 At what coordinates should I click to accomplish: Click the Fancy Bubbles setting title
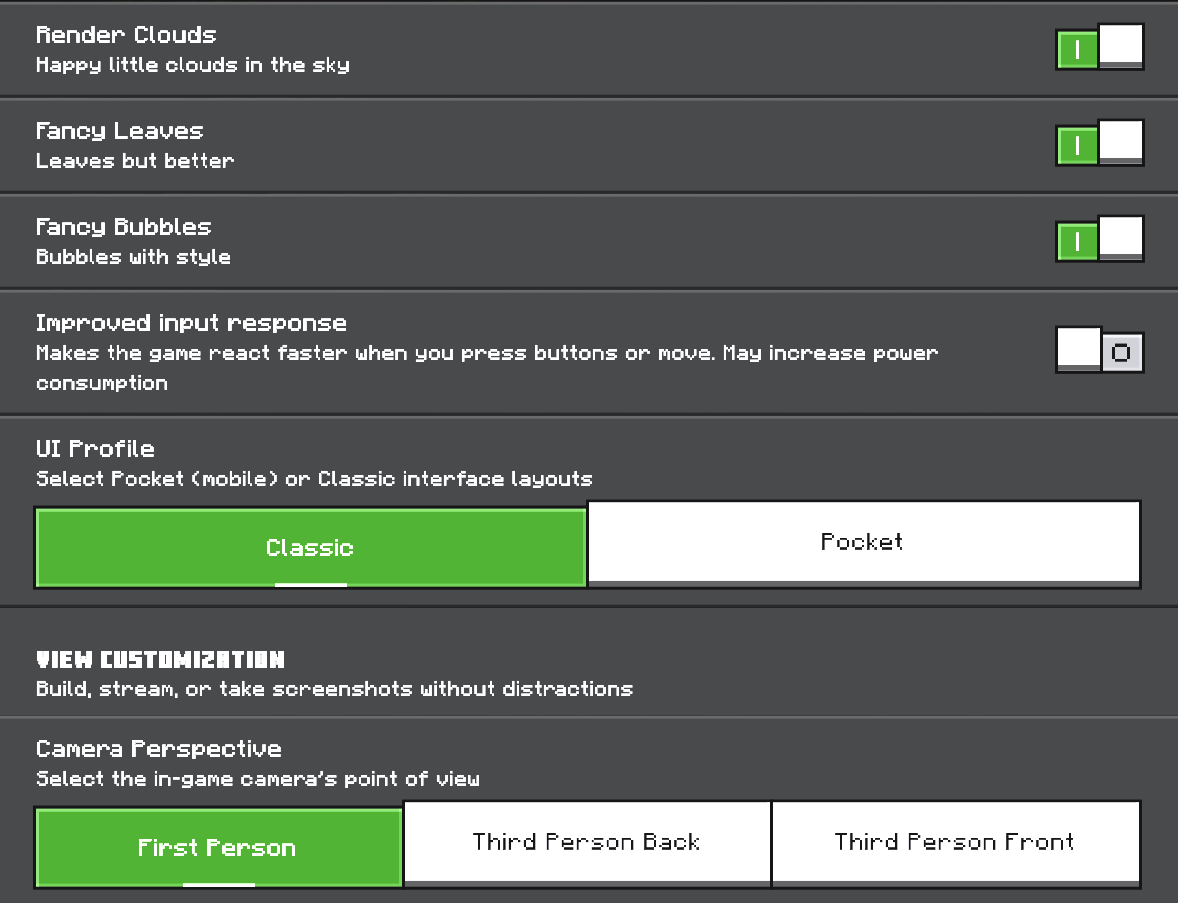coord(124,227)
